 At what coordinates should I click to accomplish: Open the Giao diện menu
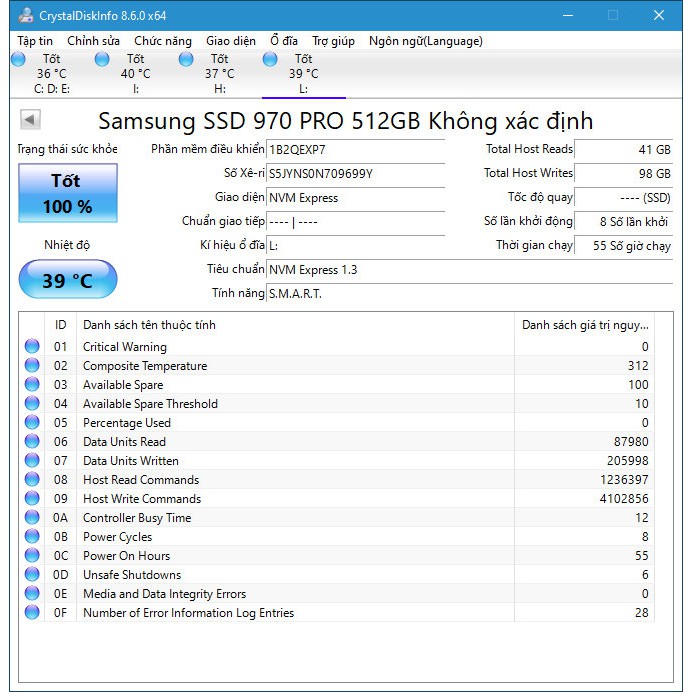tap(231, 41)
